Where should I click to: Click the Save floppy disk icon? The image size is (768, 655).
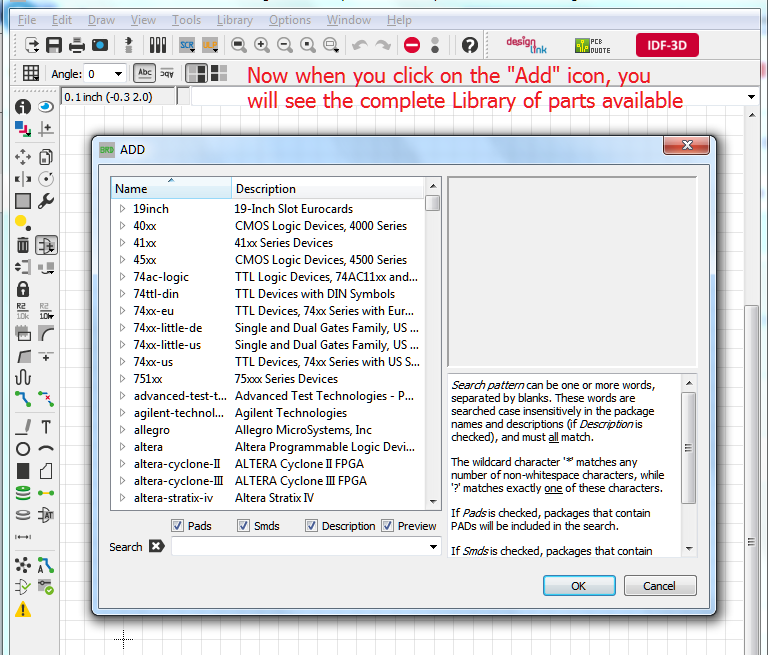54,45
